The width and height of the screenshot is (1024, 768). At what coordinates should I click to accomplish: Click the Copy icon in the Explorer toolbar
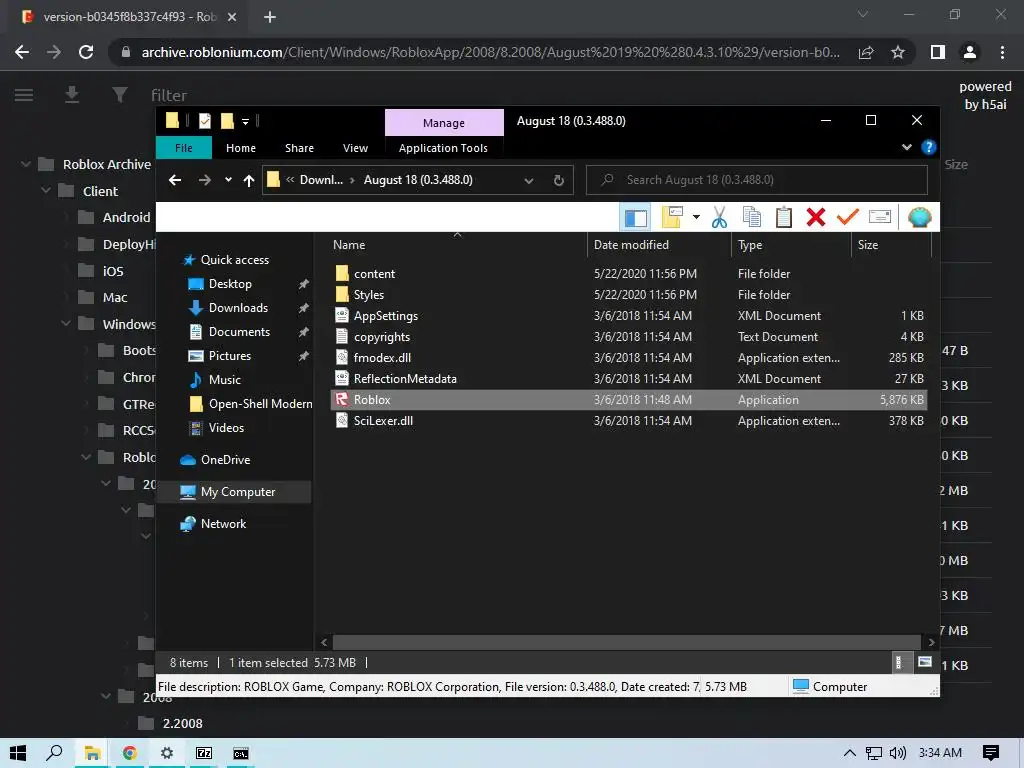[x=752, y=217]
